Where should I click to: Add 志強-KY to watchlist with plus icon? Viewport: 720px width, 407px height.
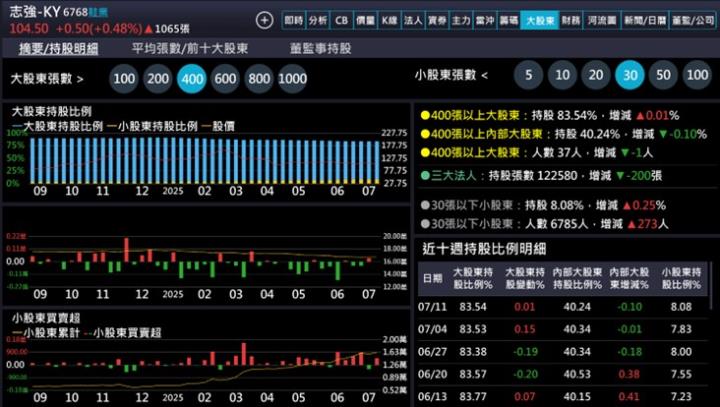[x=264, y=20]
